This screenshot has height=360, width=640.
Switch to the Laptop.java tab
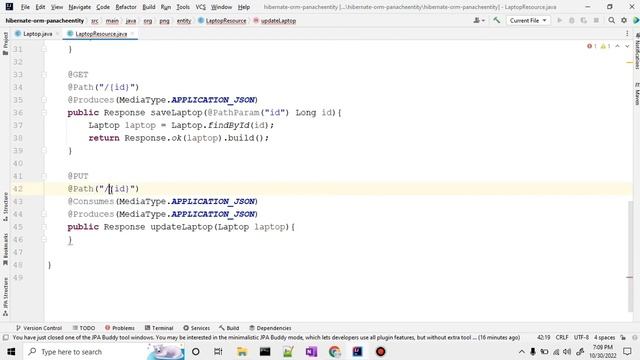pyautogui.click(x=37, y=34)
